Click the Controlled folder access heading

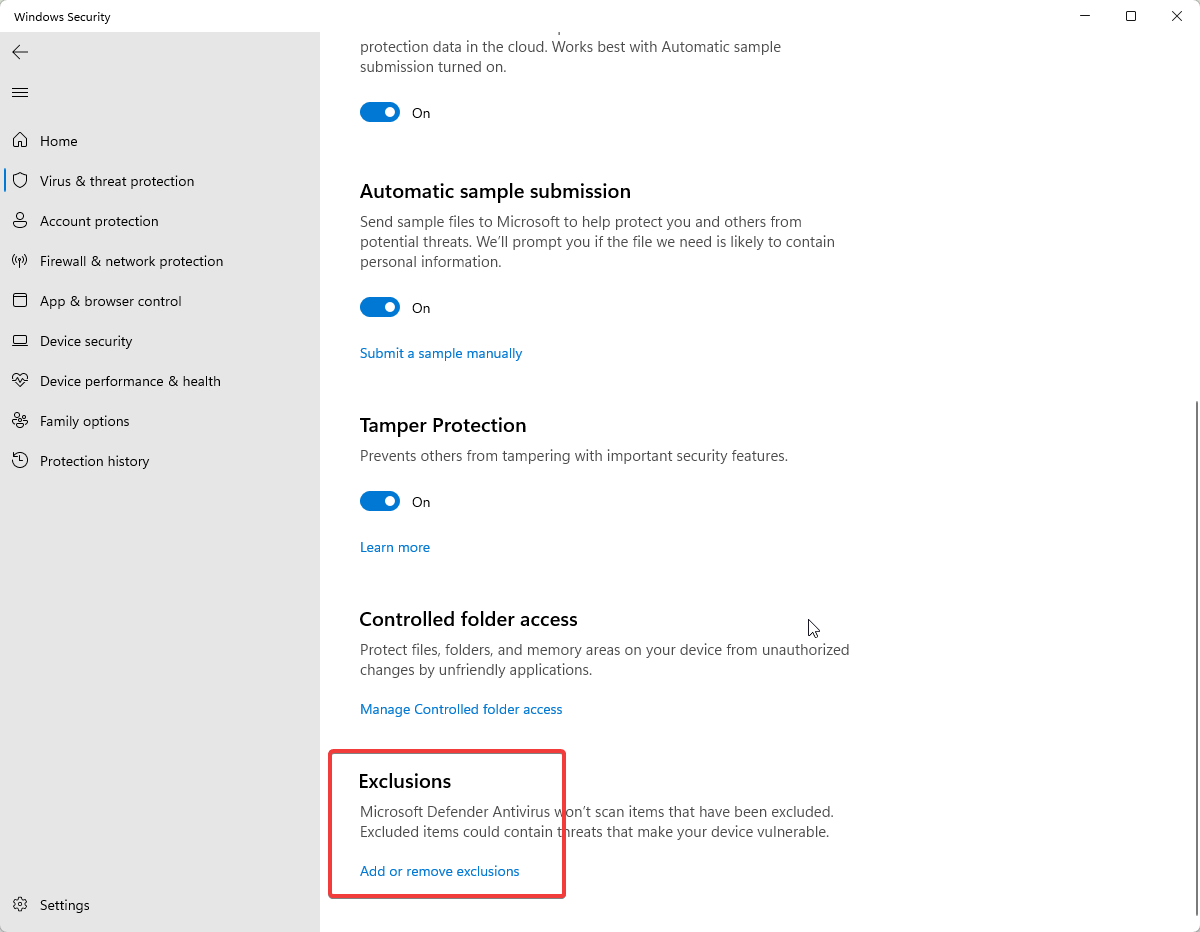tap(469, 619)
